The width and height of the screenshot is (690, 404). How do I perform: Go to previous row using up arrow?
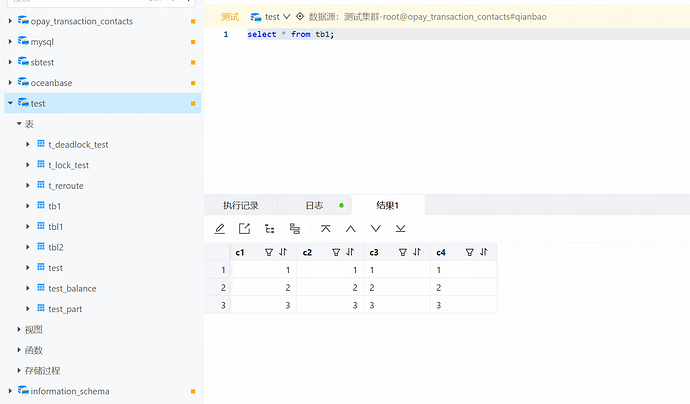tap(350, 229)
